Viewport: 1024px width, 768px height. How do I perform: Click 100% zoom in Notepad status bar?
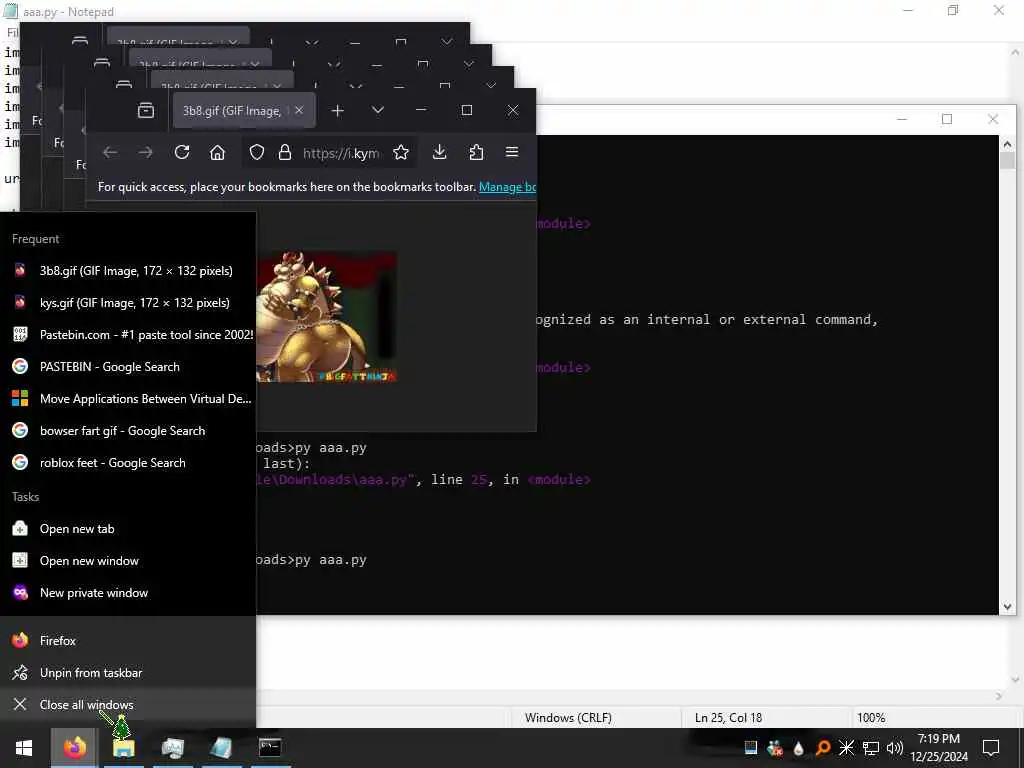click(871, 718)
